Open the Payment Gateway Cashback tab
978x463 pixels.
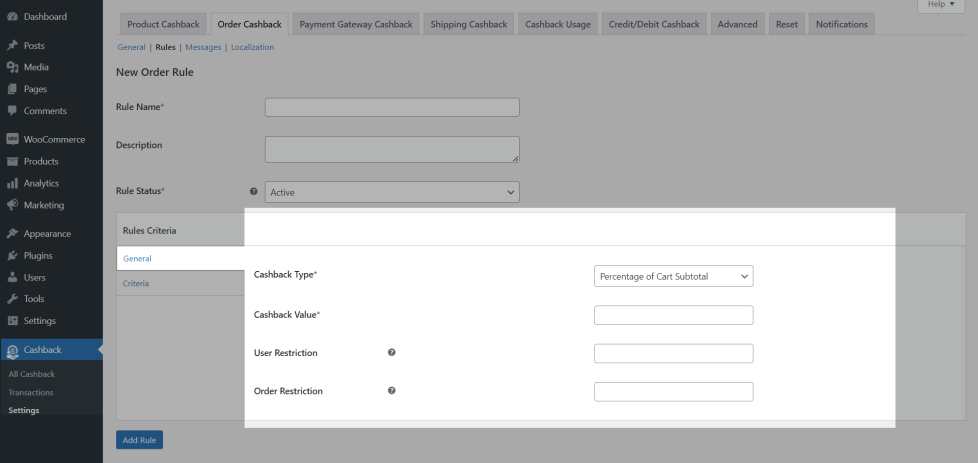355,24
